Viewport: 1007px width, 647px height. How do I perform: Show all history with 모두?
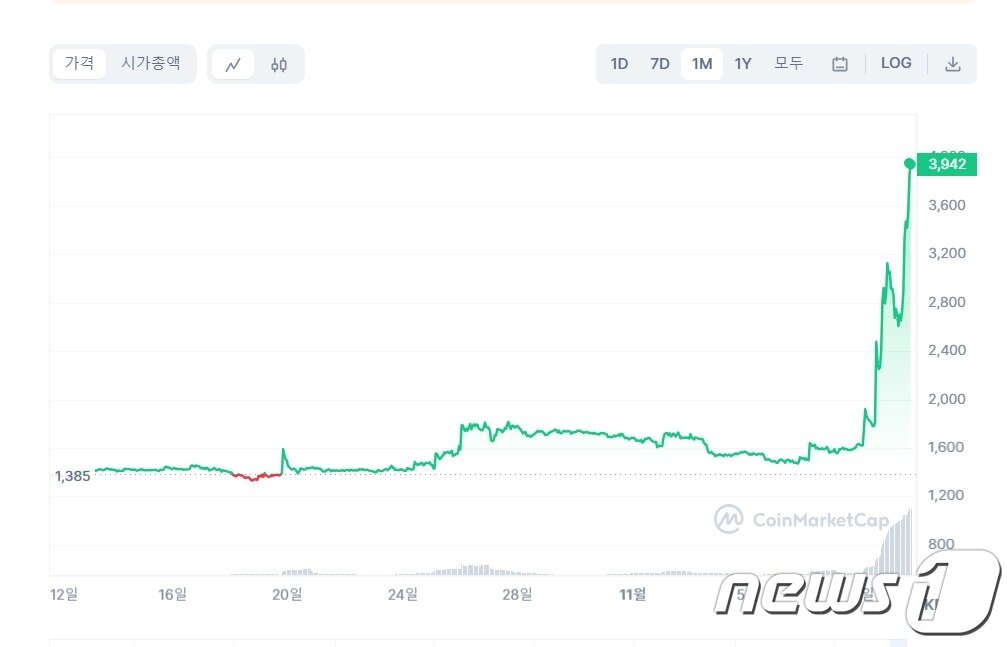coord(788,63)
